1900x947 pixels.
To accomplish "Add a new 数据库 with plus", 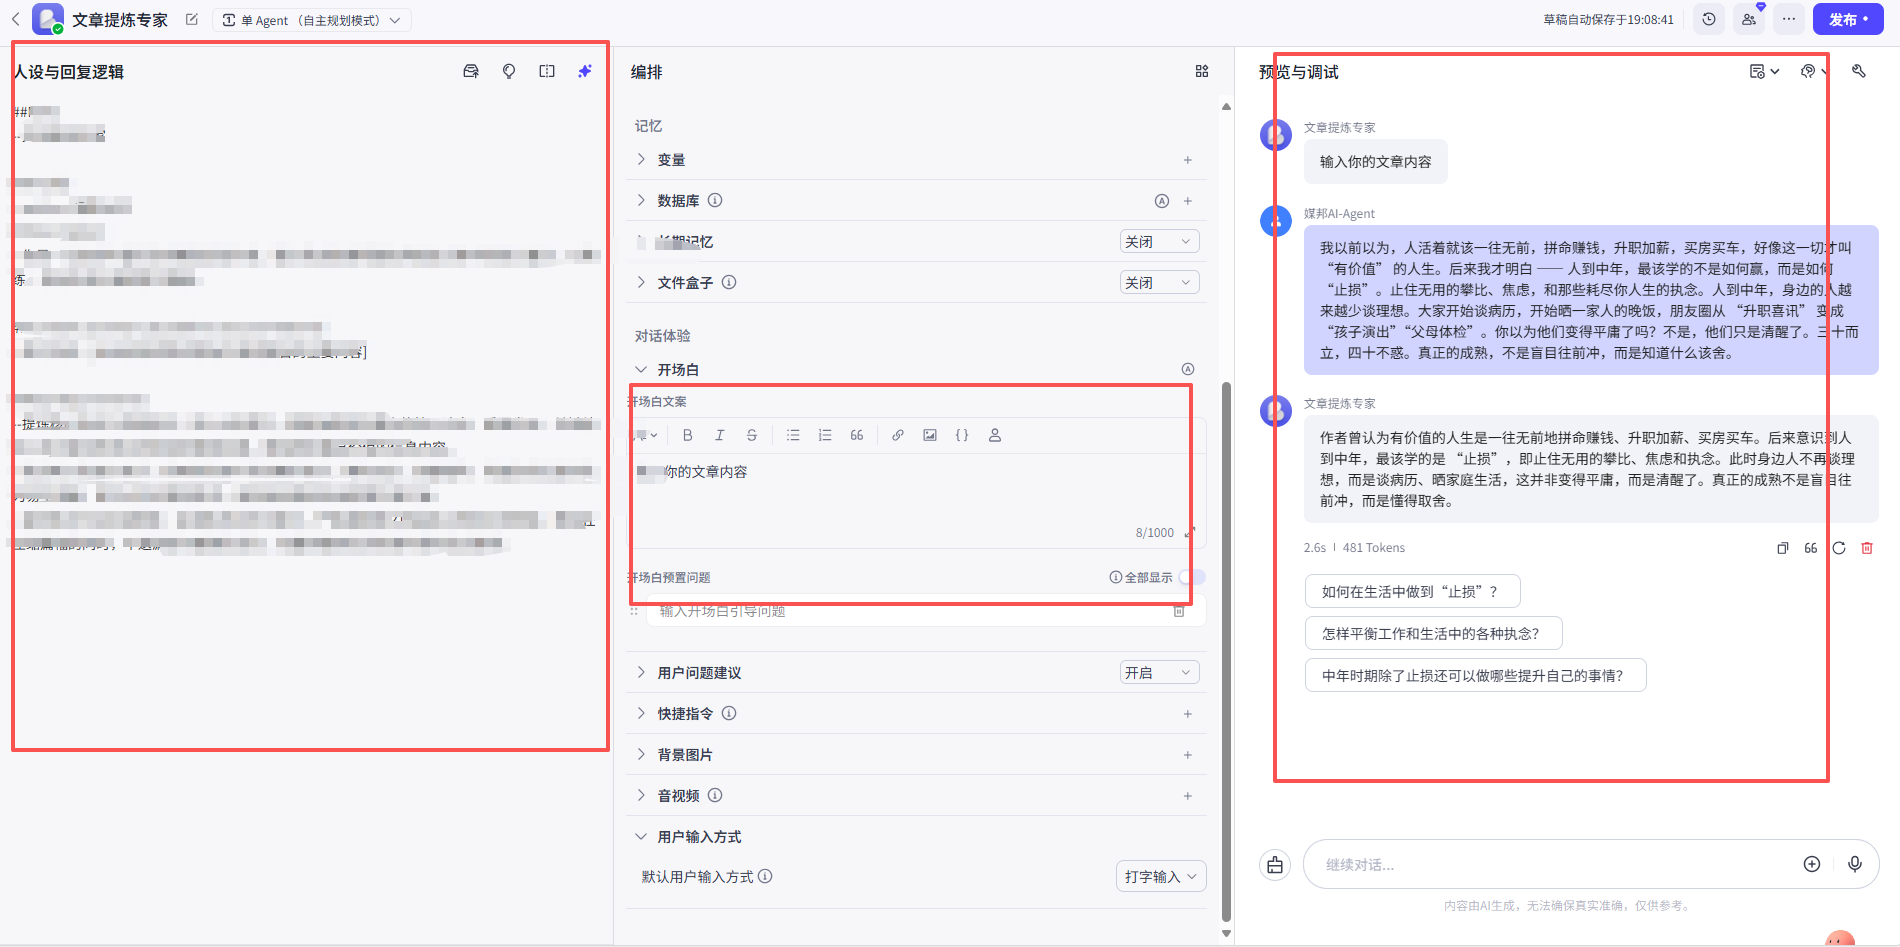I will coord(1188,201).
